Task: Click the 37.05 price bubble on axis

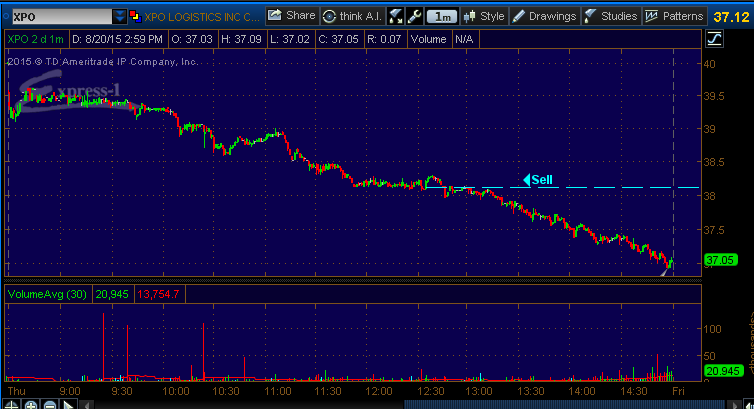Action: [720, 260]
